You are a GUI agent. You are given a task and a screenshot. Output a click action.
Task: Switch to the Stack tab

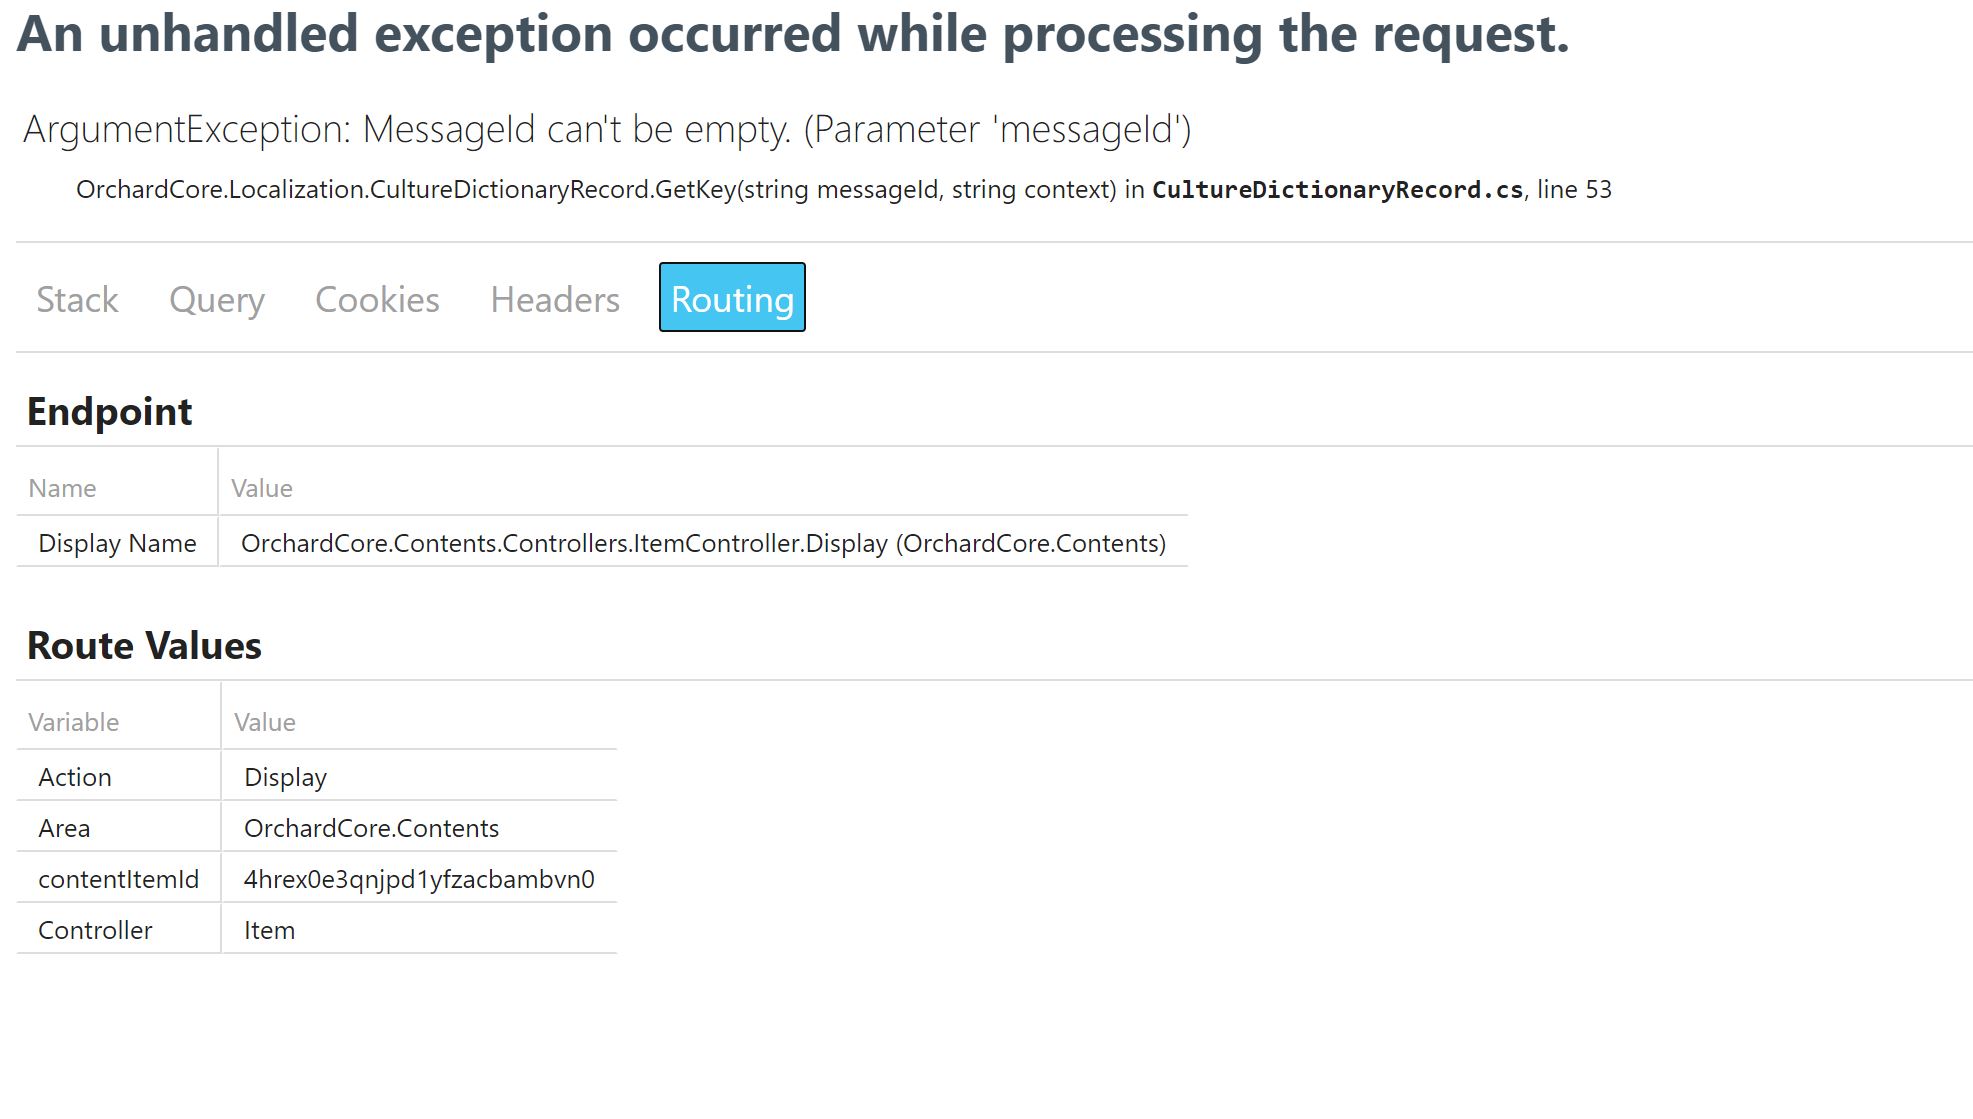[77, 298]
